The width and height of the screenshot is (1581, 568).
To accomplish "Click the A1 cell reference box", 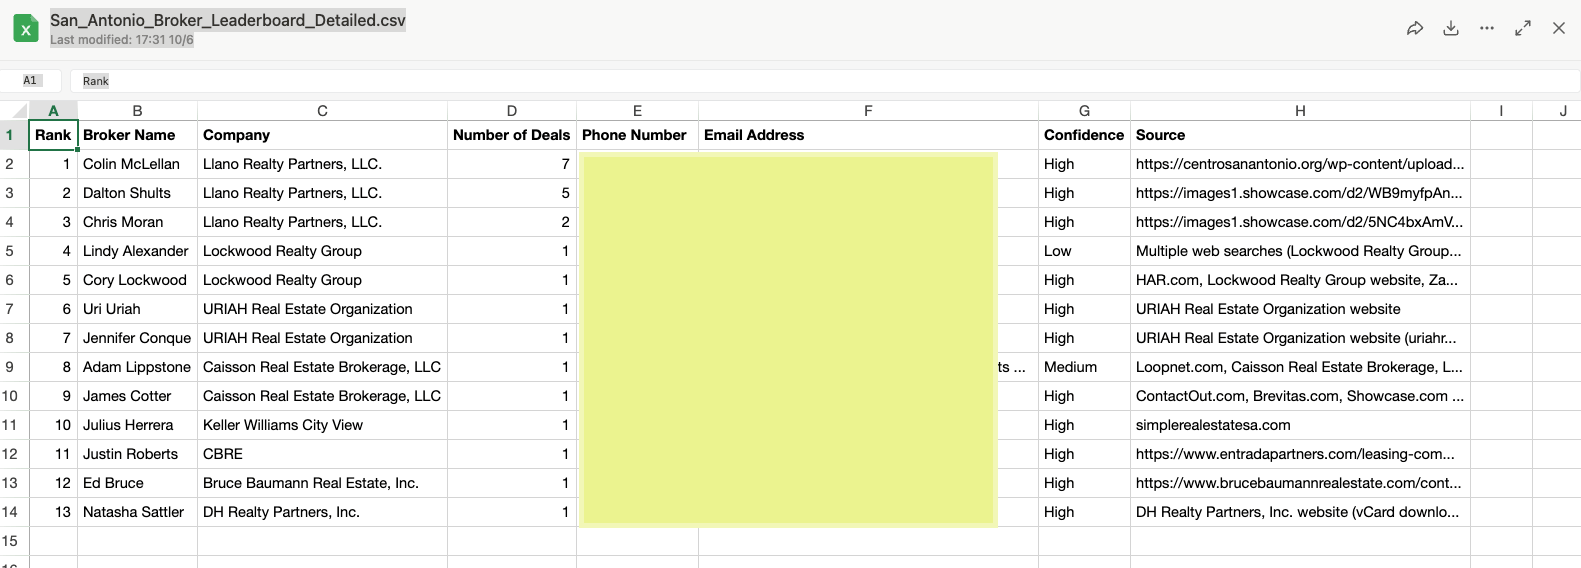I will pos(31,81).
